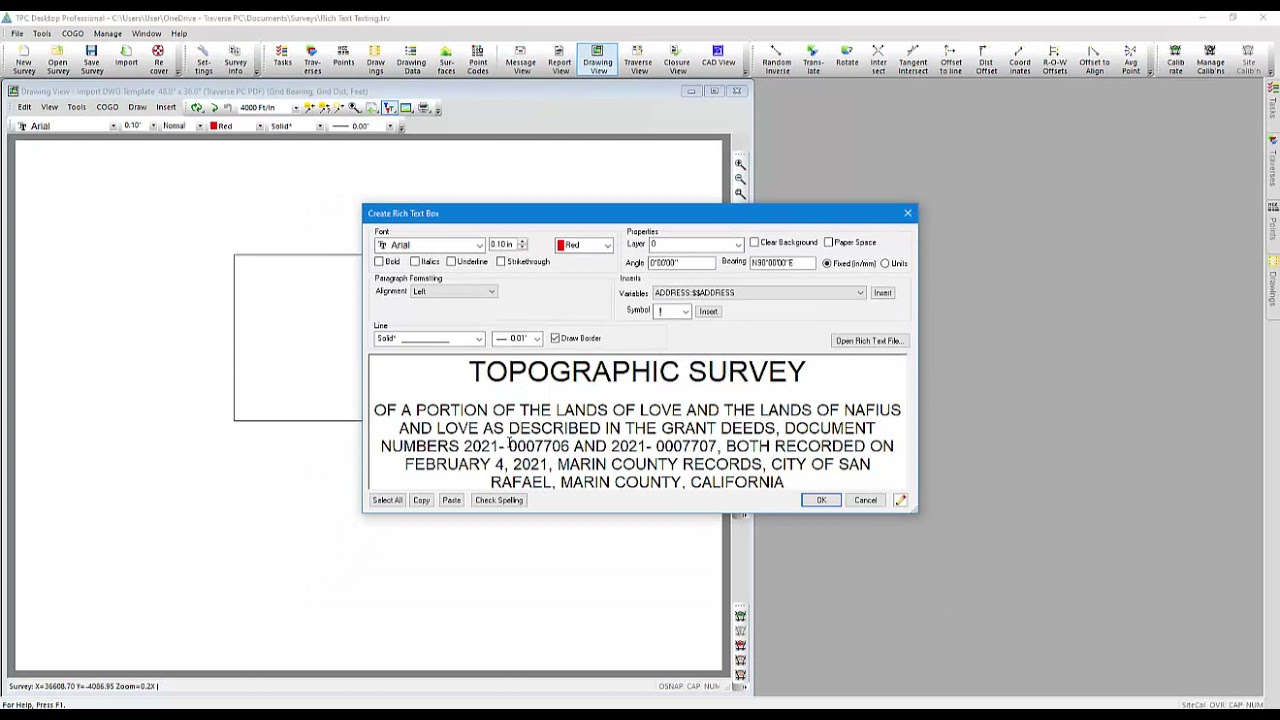Select the Units radio button

click(x=885, y=263)
